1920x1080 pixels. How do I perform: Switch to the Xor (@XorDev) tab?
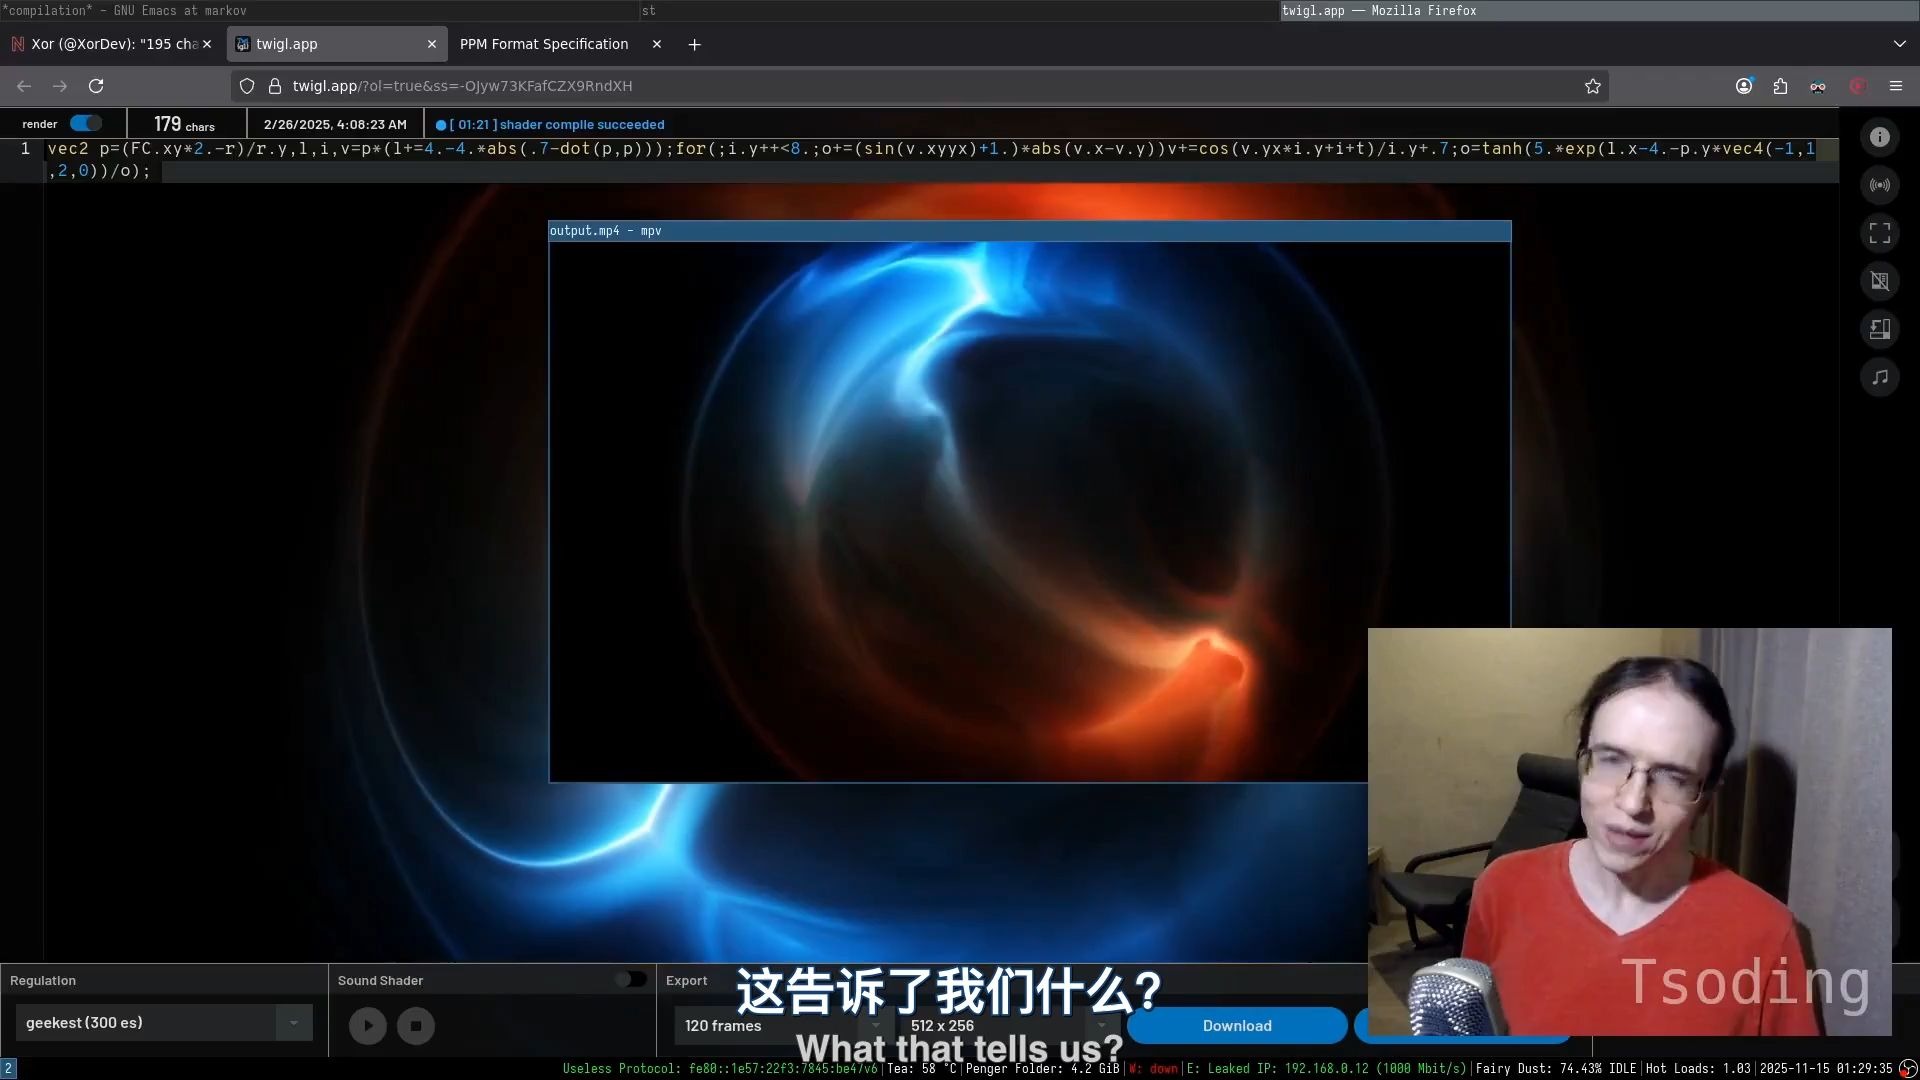click(110, 44)
